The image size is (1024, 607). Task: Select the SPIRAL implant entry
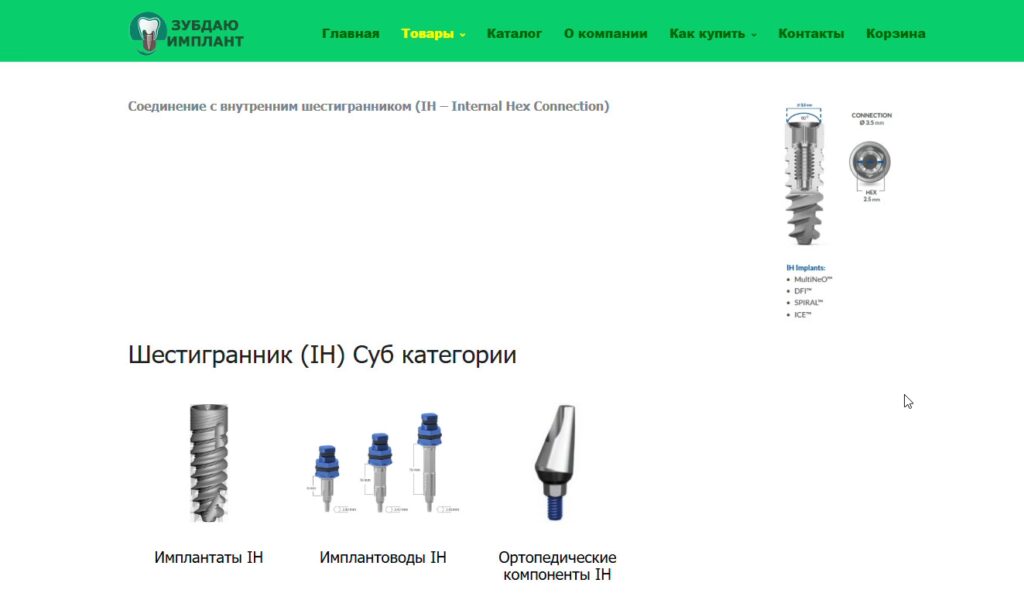pos(805,302)
